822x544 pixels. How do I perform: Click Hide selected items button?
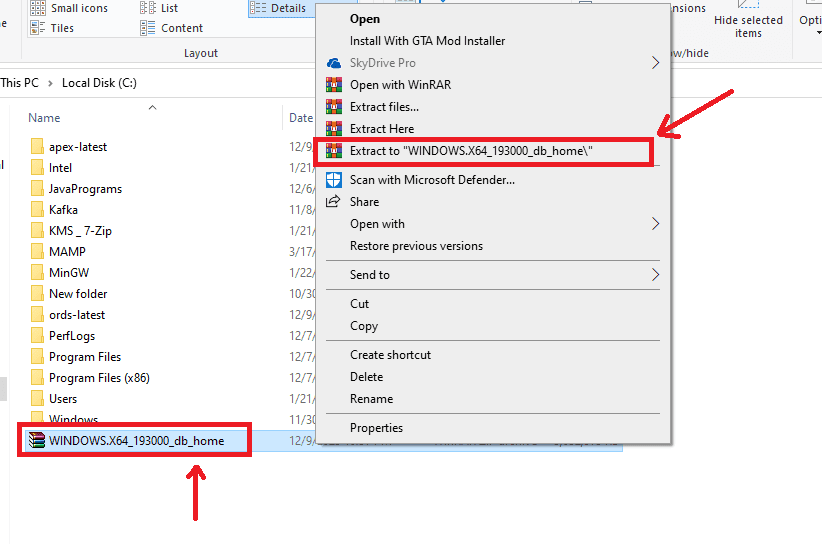point(748,27)
